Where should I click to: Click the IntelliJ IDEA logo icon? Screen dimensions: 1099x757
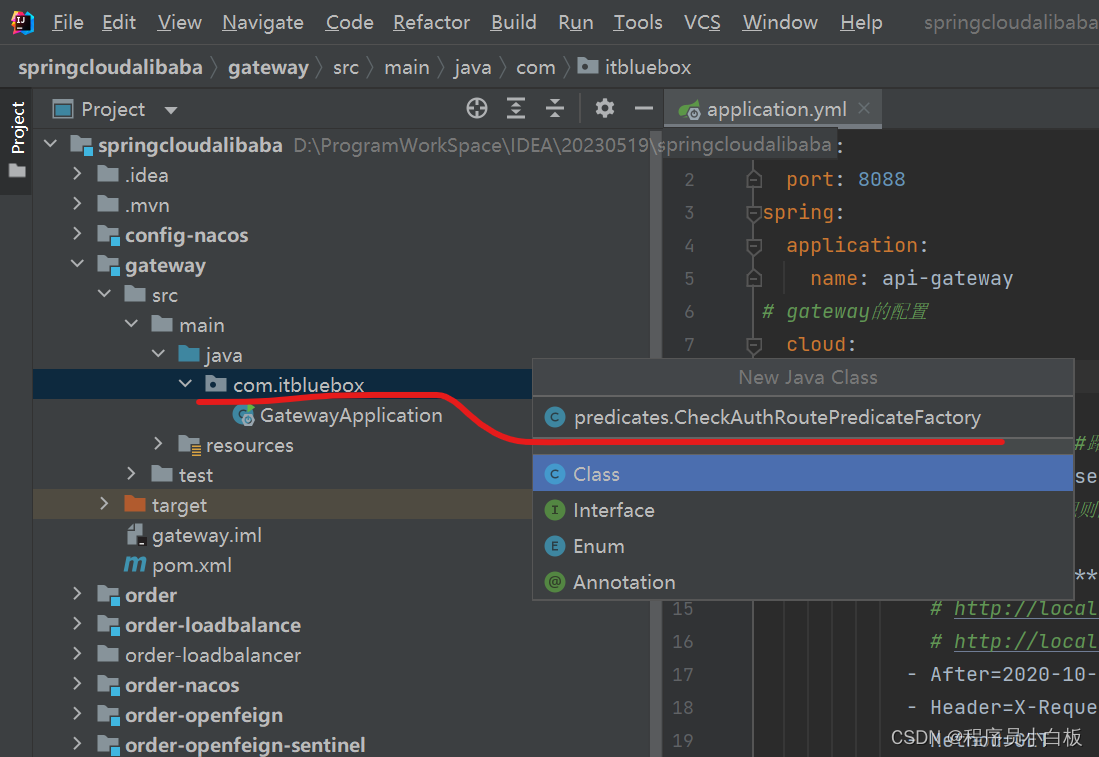(x=22, y=22)
